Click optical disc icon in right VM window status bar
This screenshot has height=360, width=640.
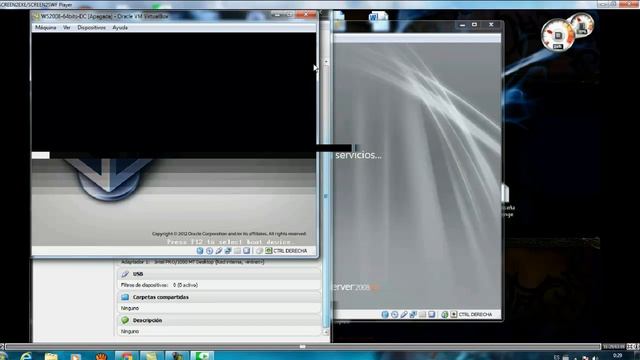point(394,314)
